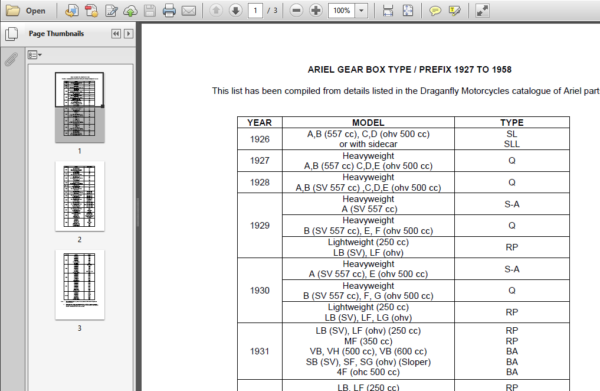Zoom in with the plus button
The width and height of the screenshot is (600, 391).
[316, 10]
